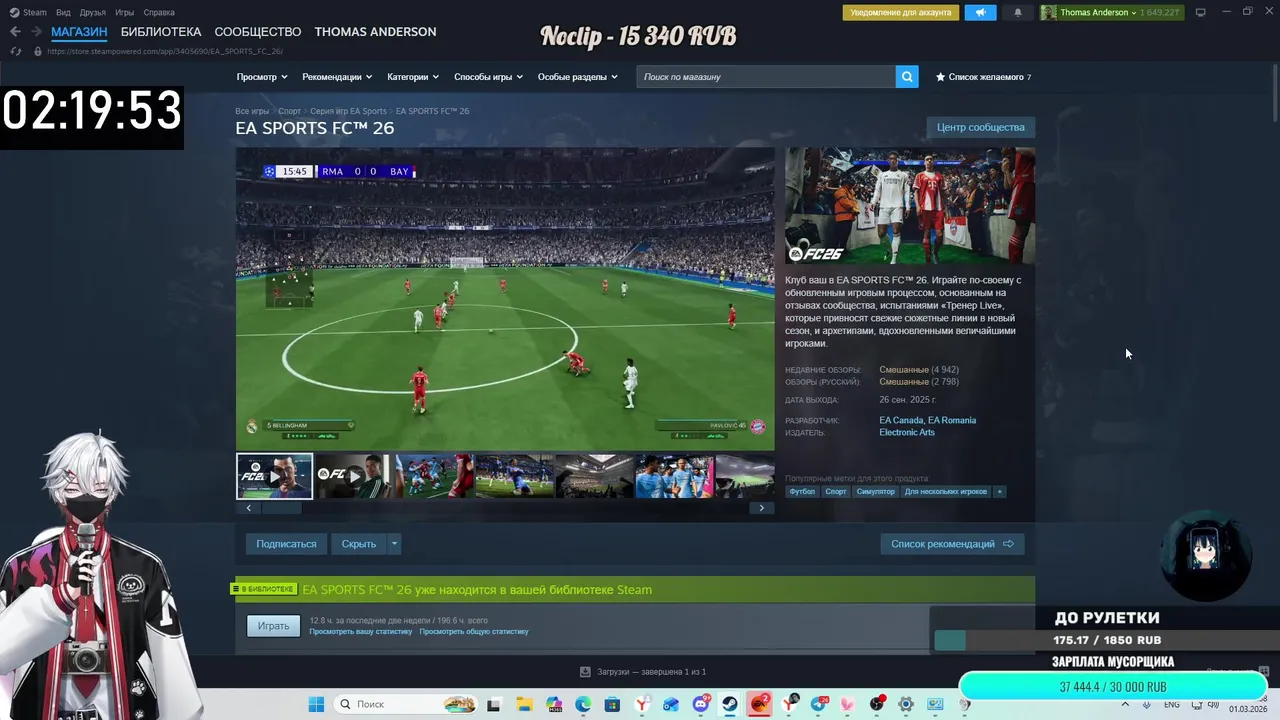The image size is (1280, 720).
Task: Expand the Категории dropdown menu
Action: 413,77
